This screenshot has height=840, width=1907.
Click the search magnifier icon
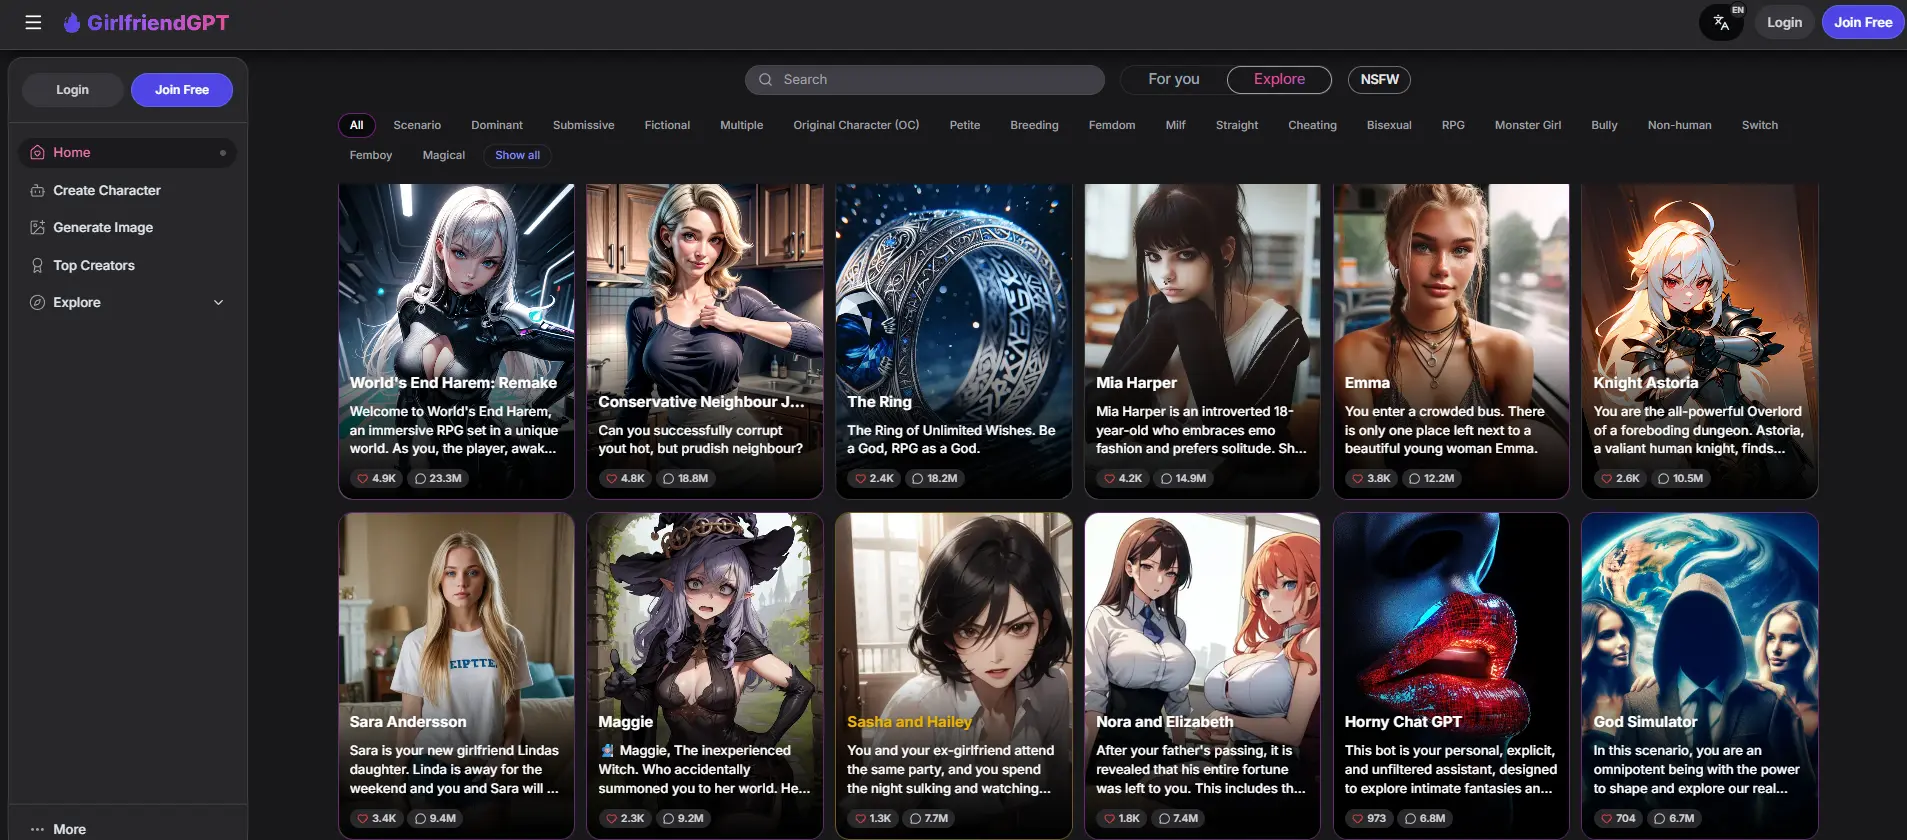[765, 79]
